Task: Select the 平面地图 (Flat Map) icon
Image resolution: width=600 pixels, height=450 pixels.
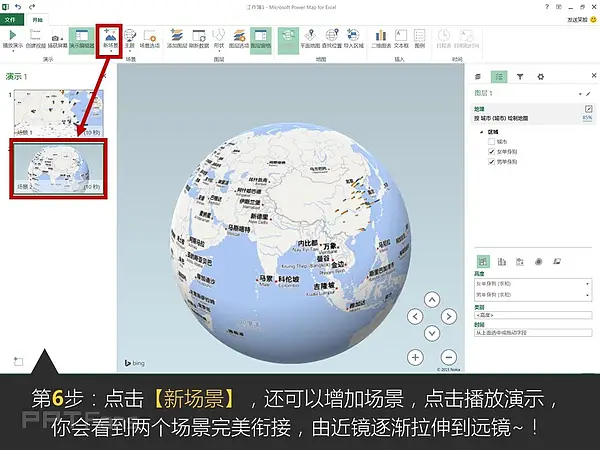Action: coord(288,40)
